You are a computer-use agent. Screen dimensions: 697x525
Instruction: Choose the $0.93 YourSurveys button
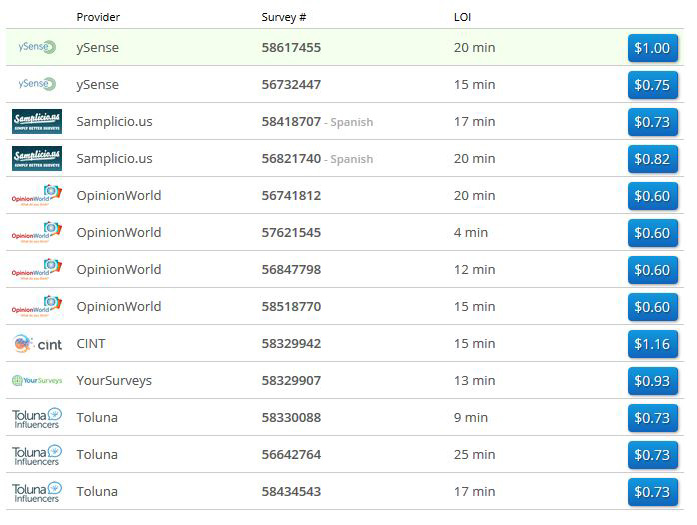click(x=652, y=381)
